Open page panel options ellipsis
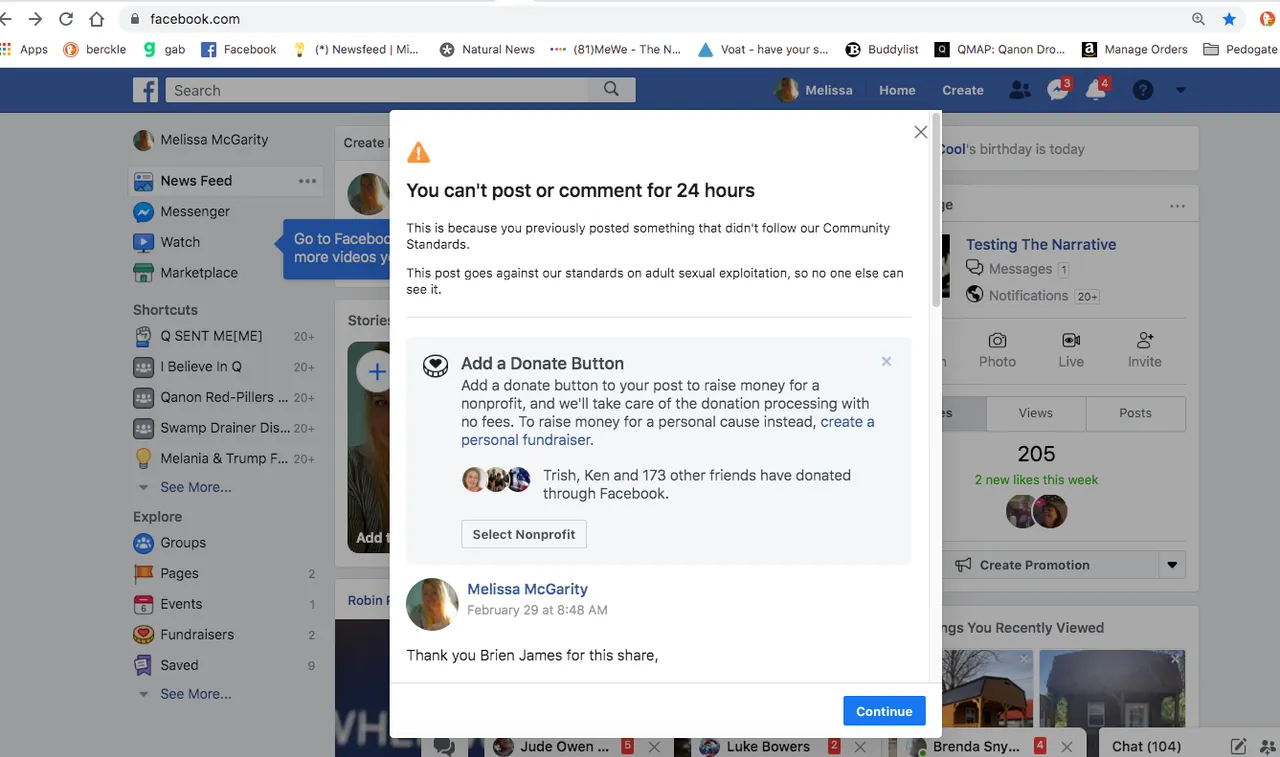Screen dimensions: 1280x757 pyautogui.click(x=1177, y=206)
